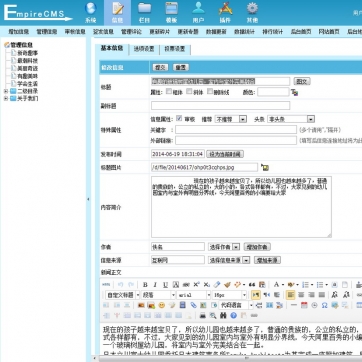Open the 推荐 recommendation level dropdown
Image resolution: width=362 pixels, height=362 pixels.
click(231, 119)
